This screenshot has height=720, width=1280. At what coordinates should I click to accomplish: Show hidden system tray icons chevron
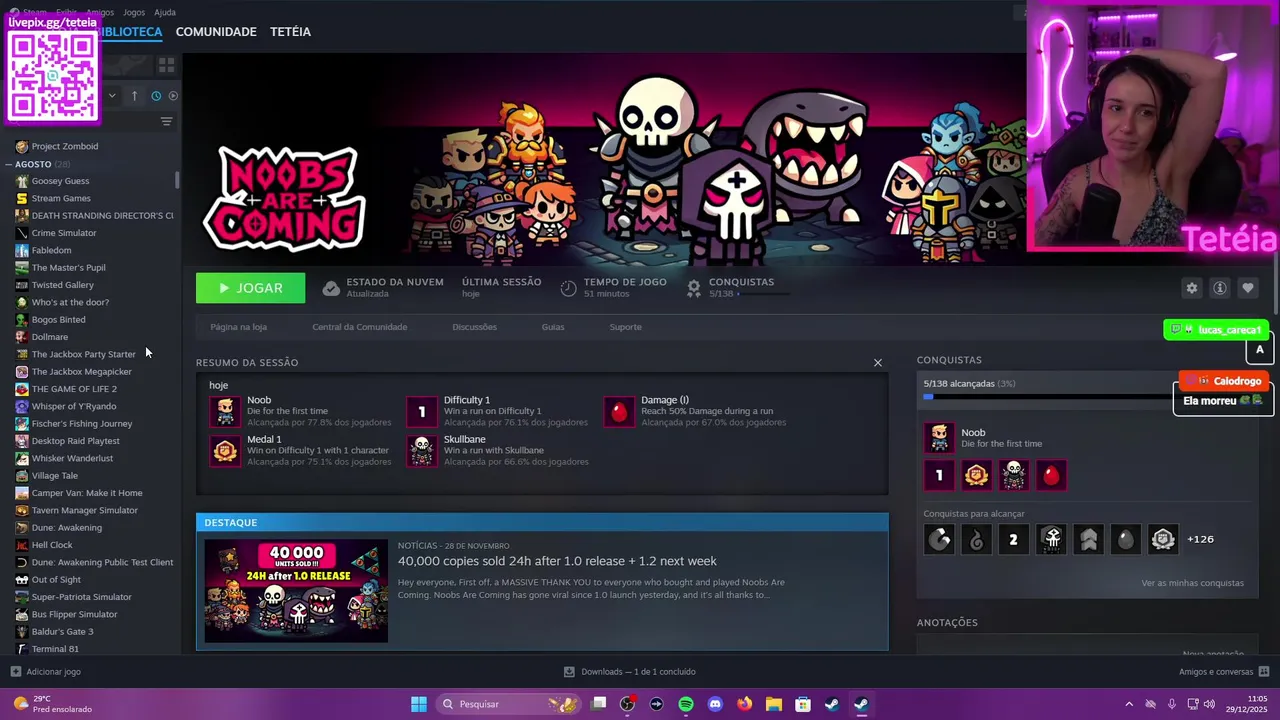tap(1129, 704)
